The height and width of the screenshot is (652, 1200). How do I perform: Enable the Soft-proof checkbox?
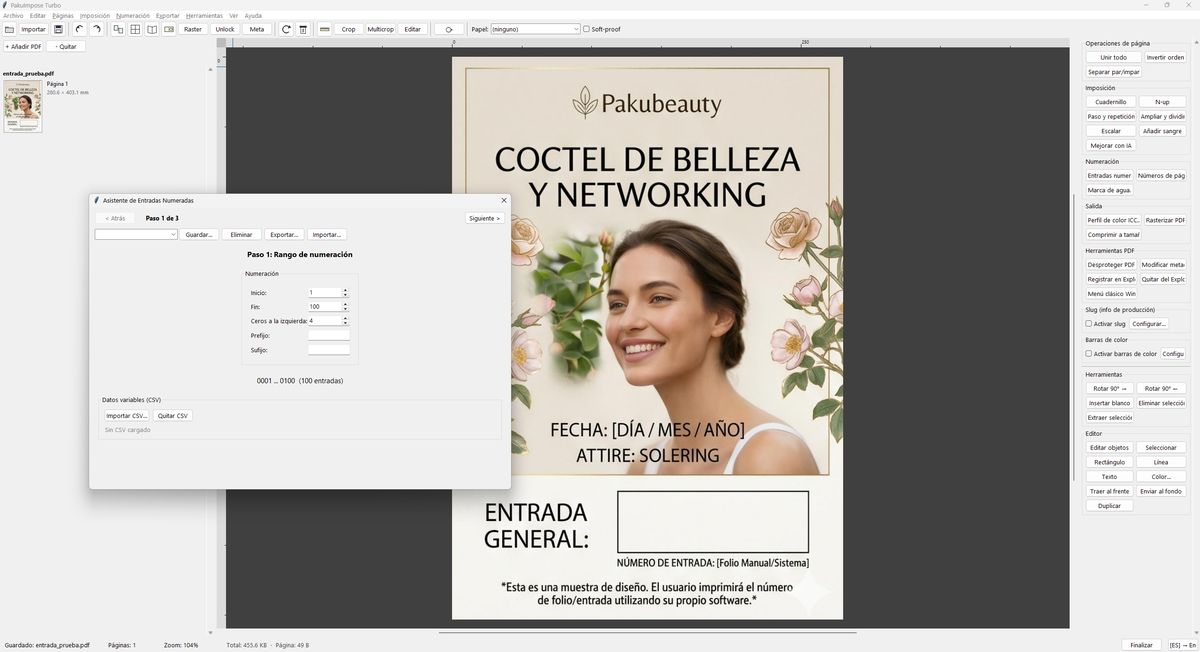pos(586,29)
